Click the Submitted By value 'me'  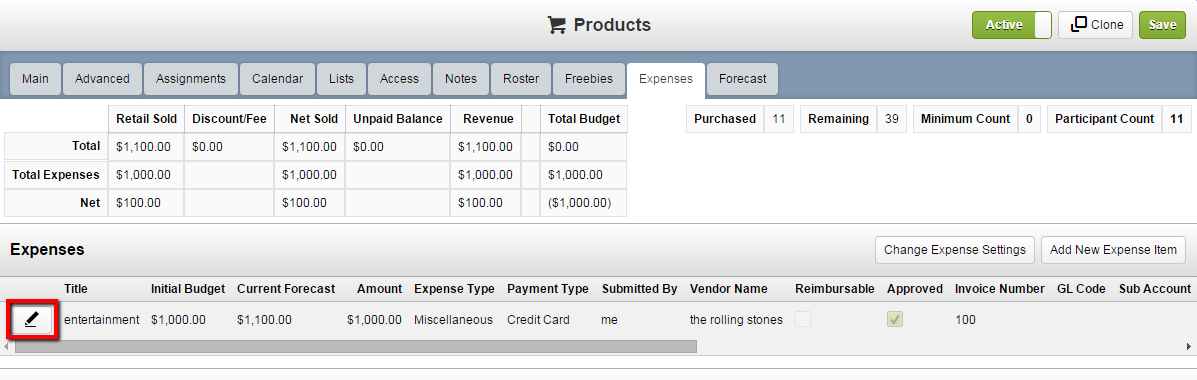click(609, 320)
